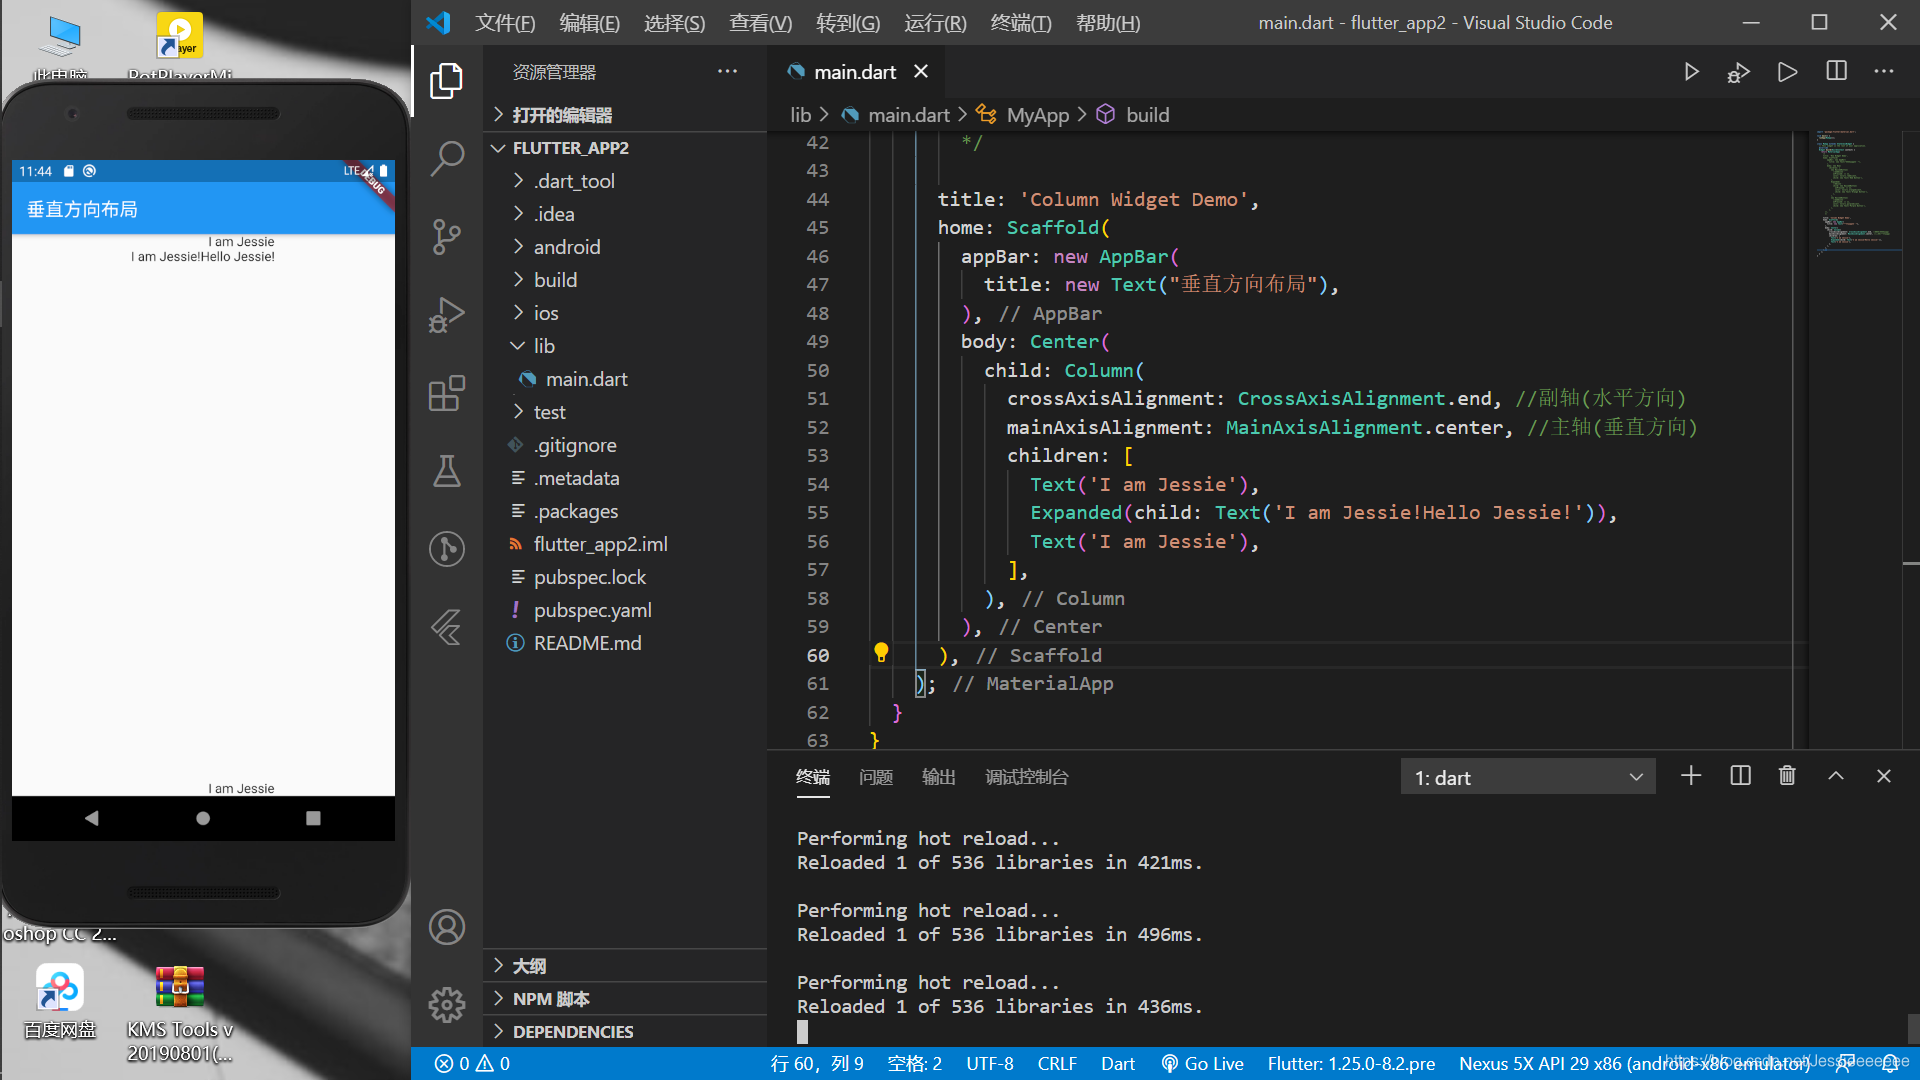Click Go Live in status bar
Image resolution: width=1920 pixels, height=1080 pixels.
tap(1202, 1064)
